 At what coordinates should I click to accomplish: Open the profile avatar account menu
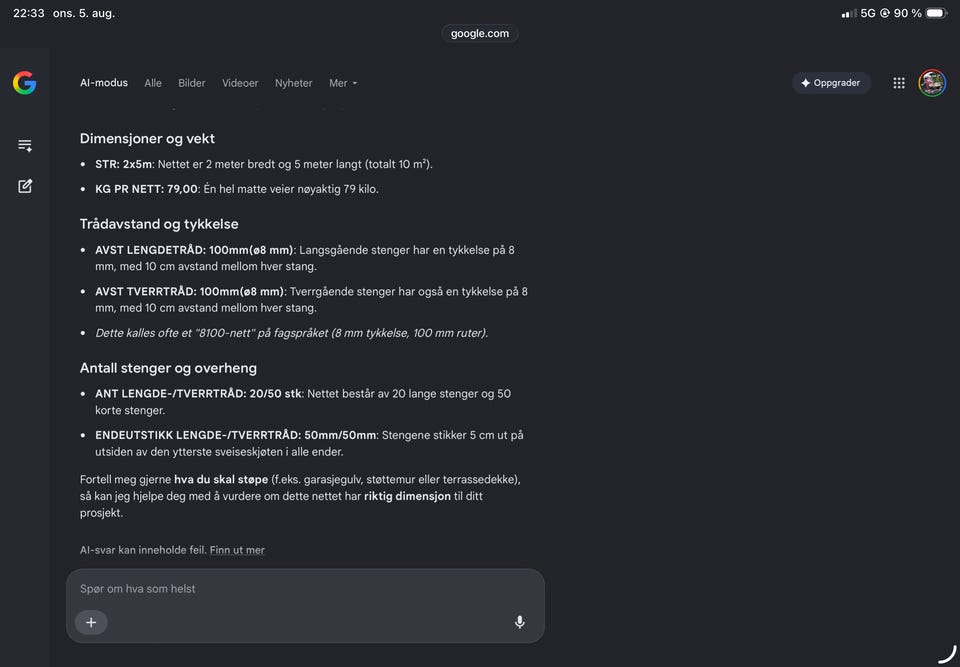(932, 83)
